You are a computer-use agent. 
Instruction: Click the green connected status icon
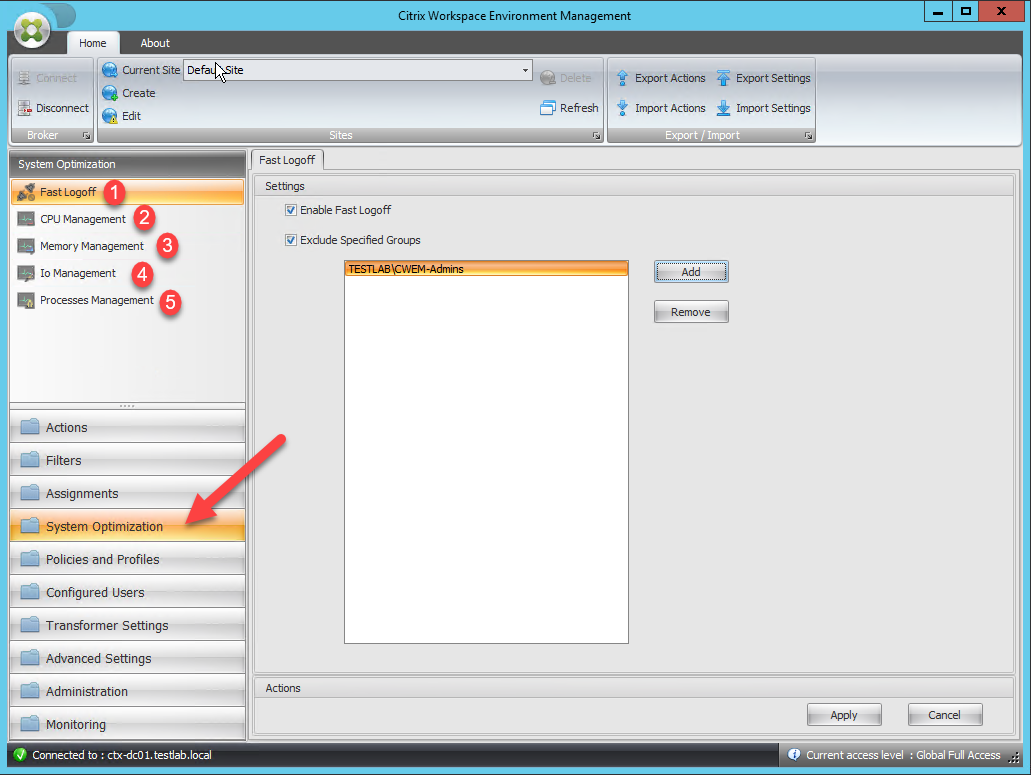click(20, 755)
